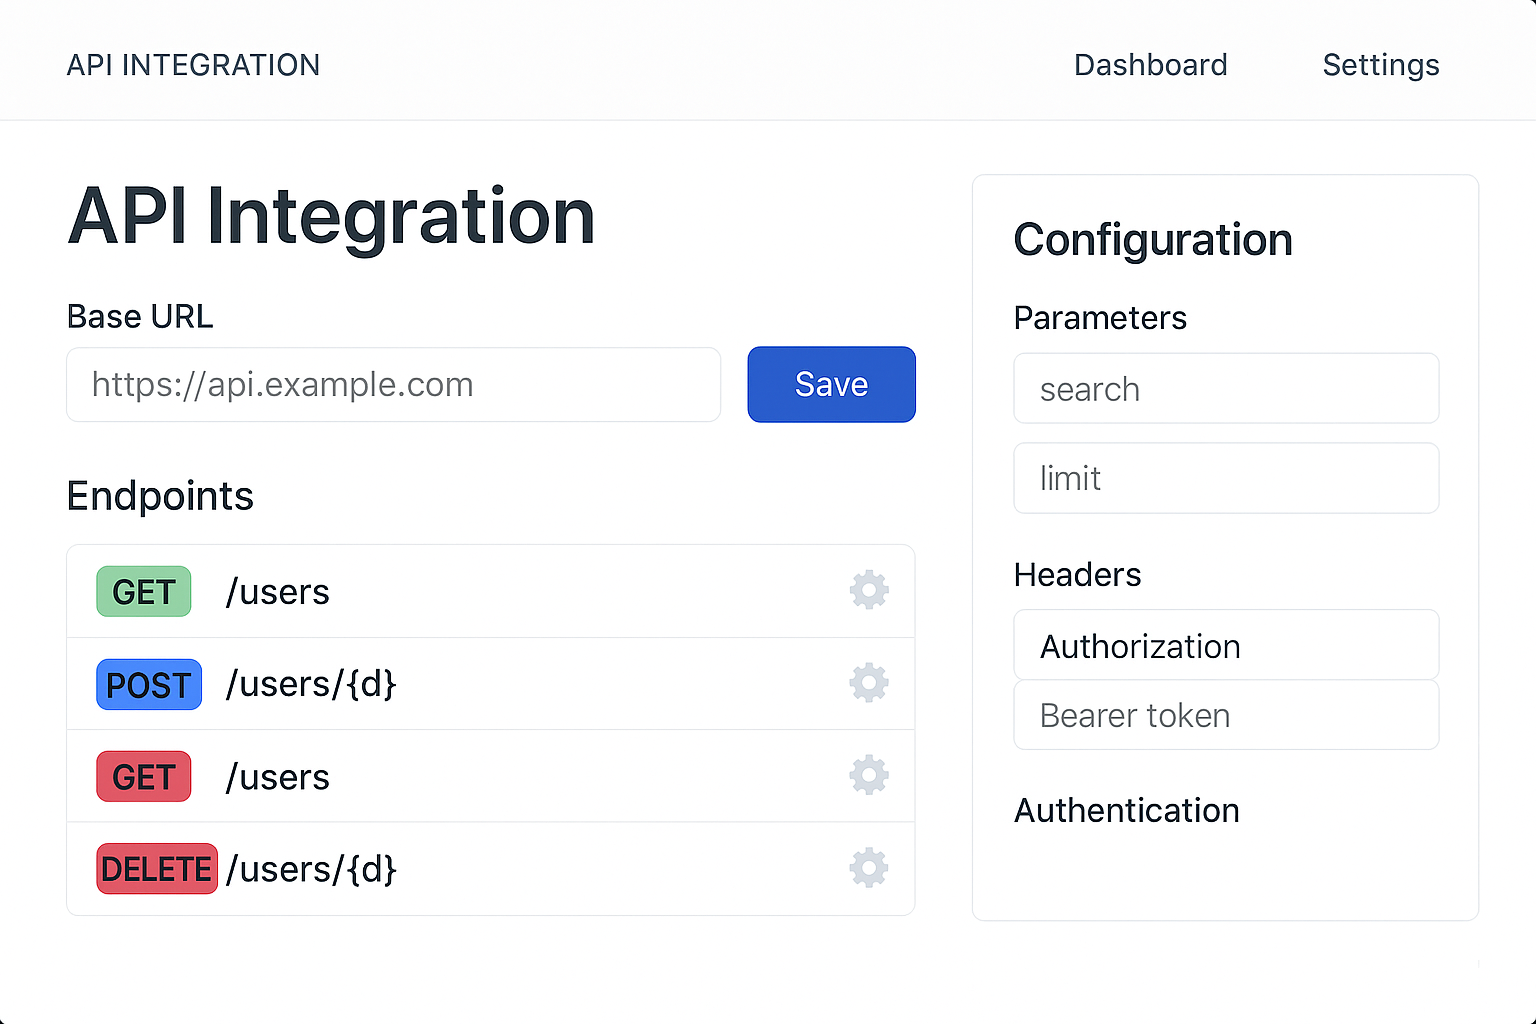The height and width of the screenshot is (1024, 1536).
Task: Open Settings from the top navigation
Action: (1380, 65)
